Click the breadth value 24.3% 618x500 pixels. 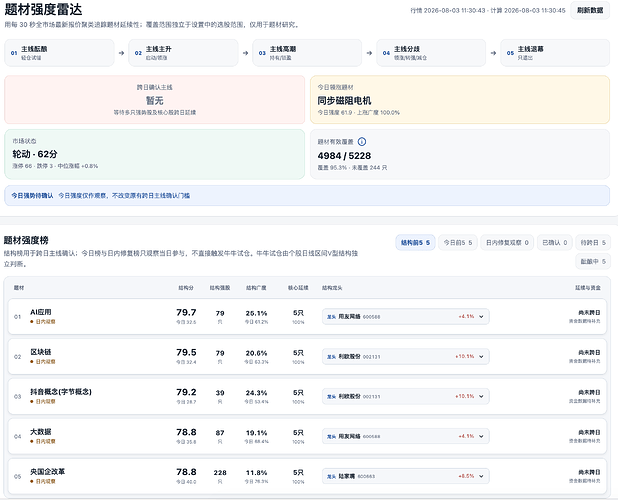pyautogui.click(x=256, y=393)
